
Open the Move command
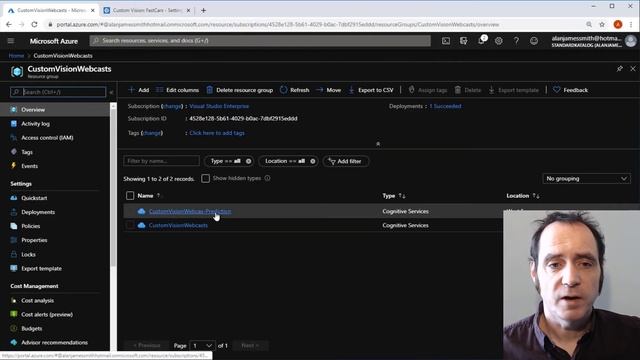tap(328, 90)
